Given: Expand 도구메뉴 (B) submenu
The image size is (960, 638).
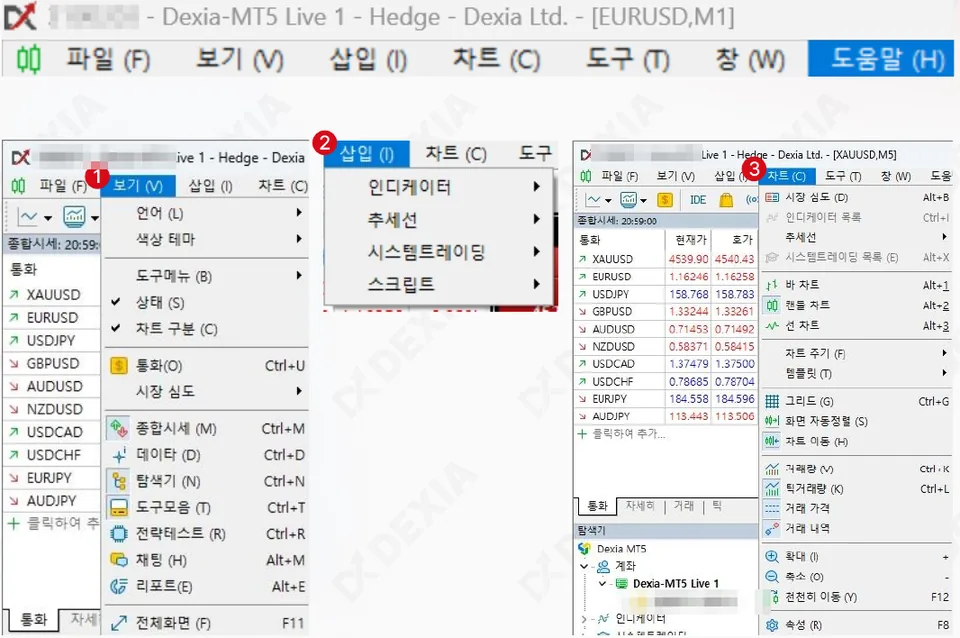Looking at the screenshot, I should [x=206, y=276].
